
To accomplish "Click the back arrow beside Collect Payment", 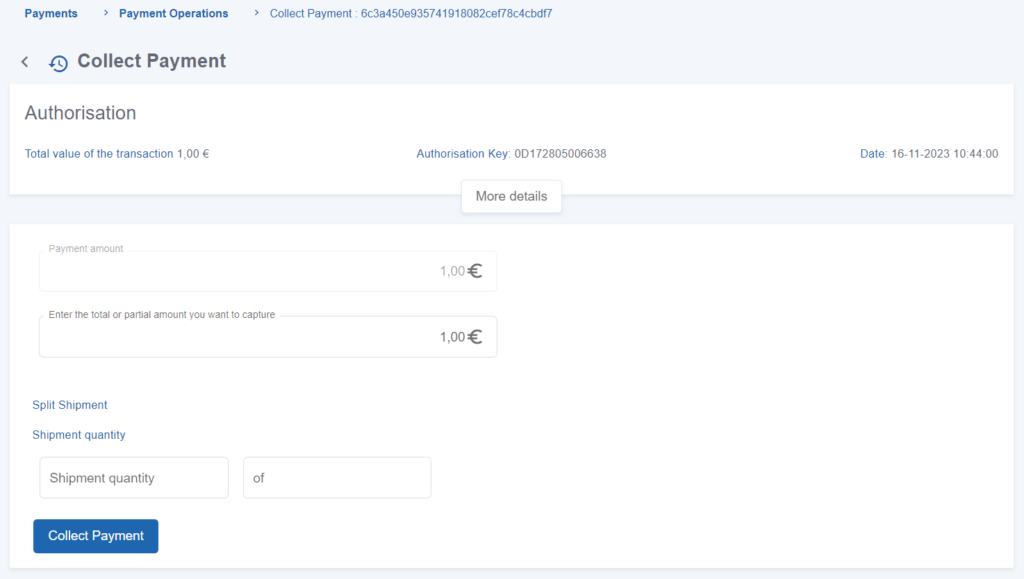I will point(25,62).
